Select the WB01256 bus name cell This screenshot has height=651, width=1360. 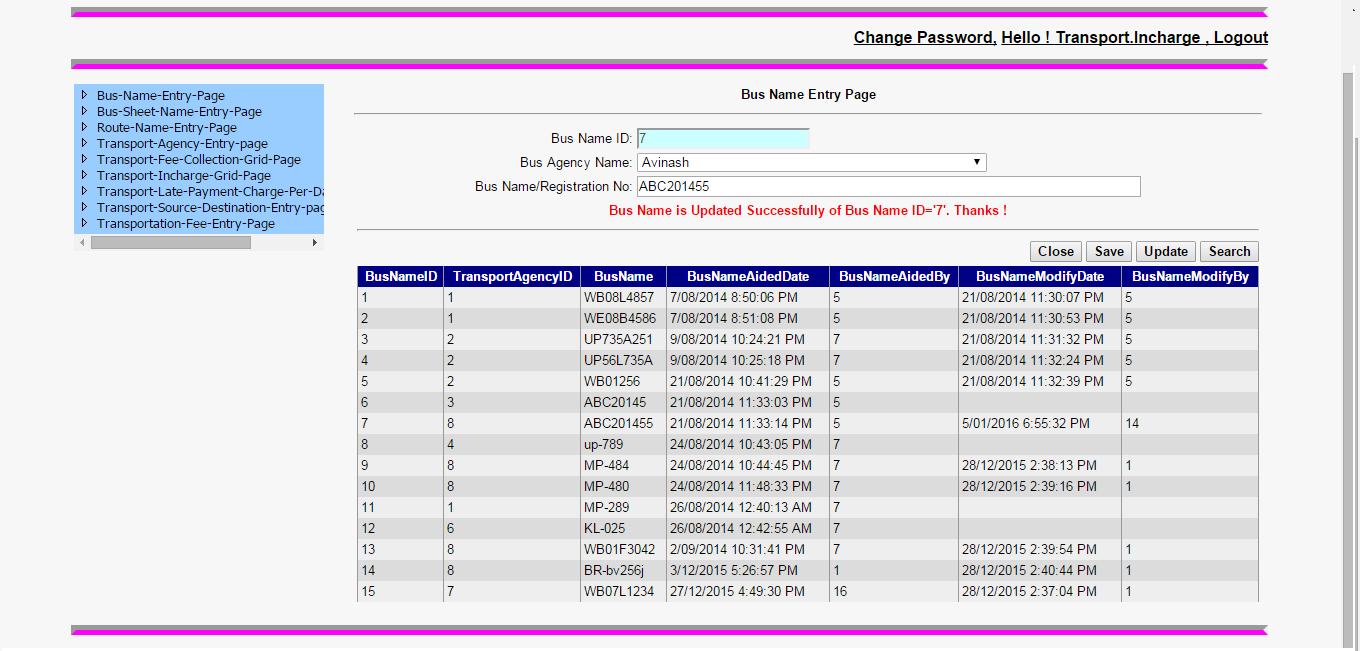[623, 382]
